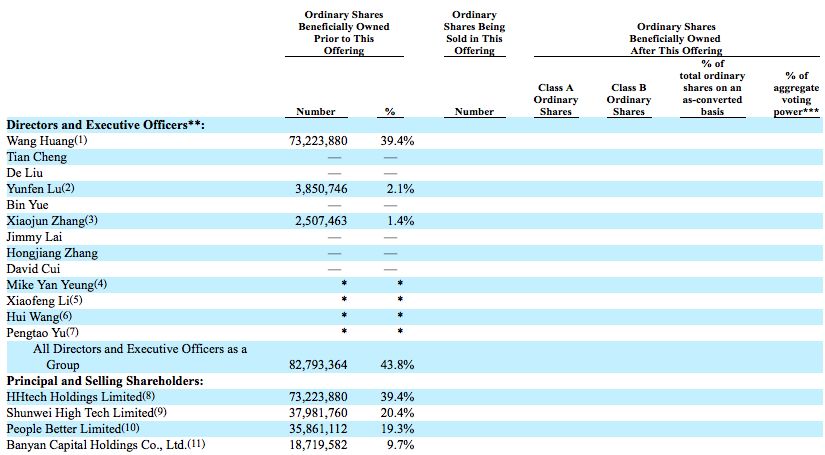
Task: Select Yunfen Lu(2) name cell
Action: [x=41, y=189]
